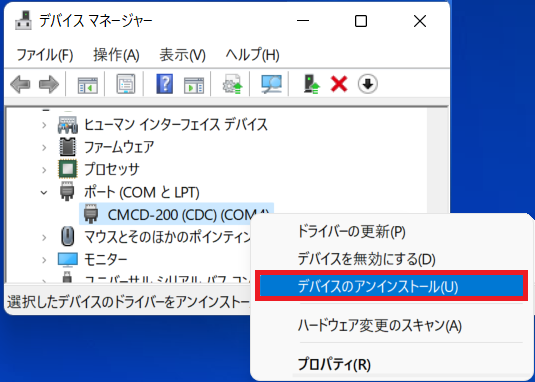Click the Show/Hide console tree icon

tap(88, 85)
